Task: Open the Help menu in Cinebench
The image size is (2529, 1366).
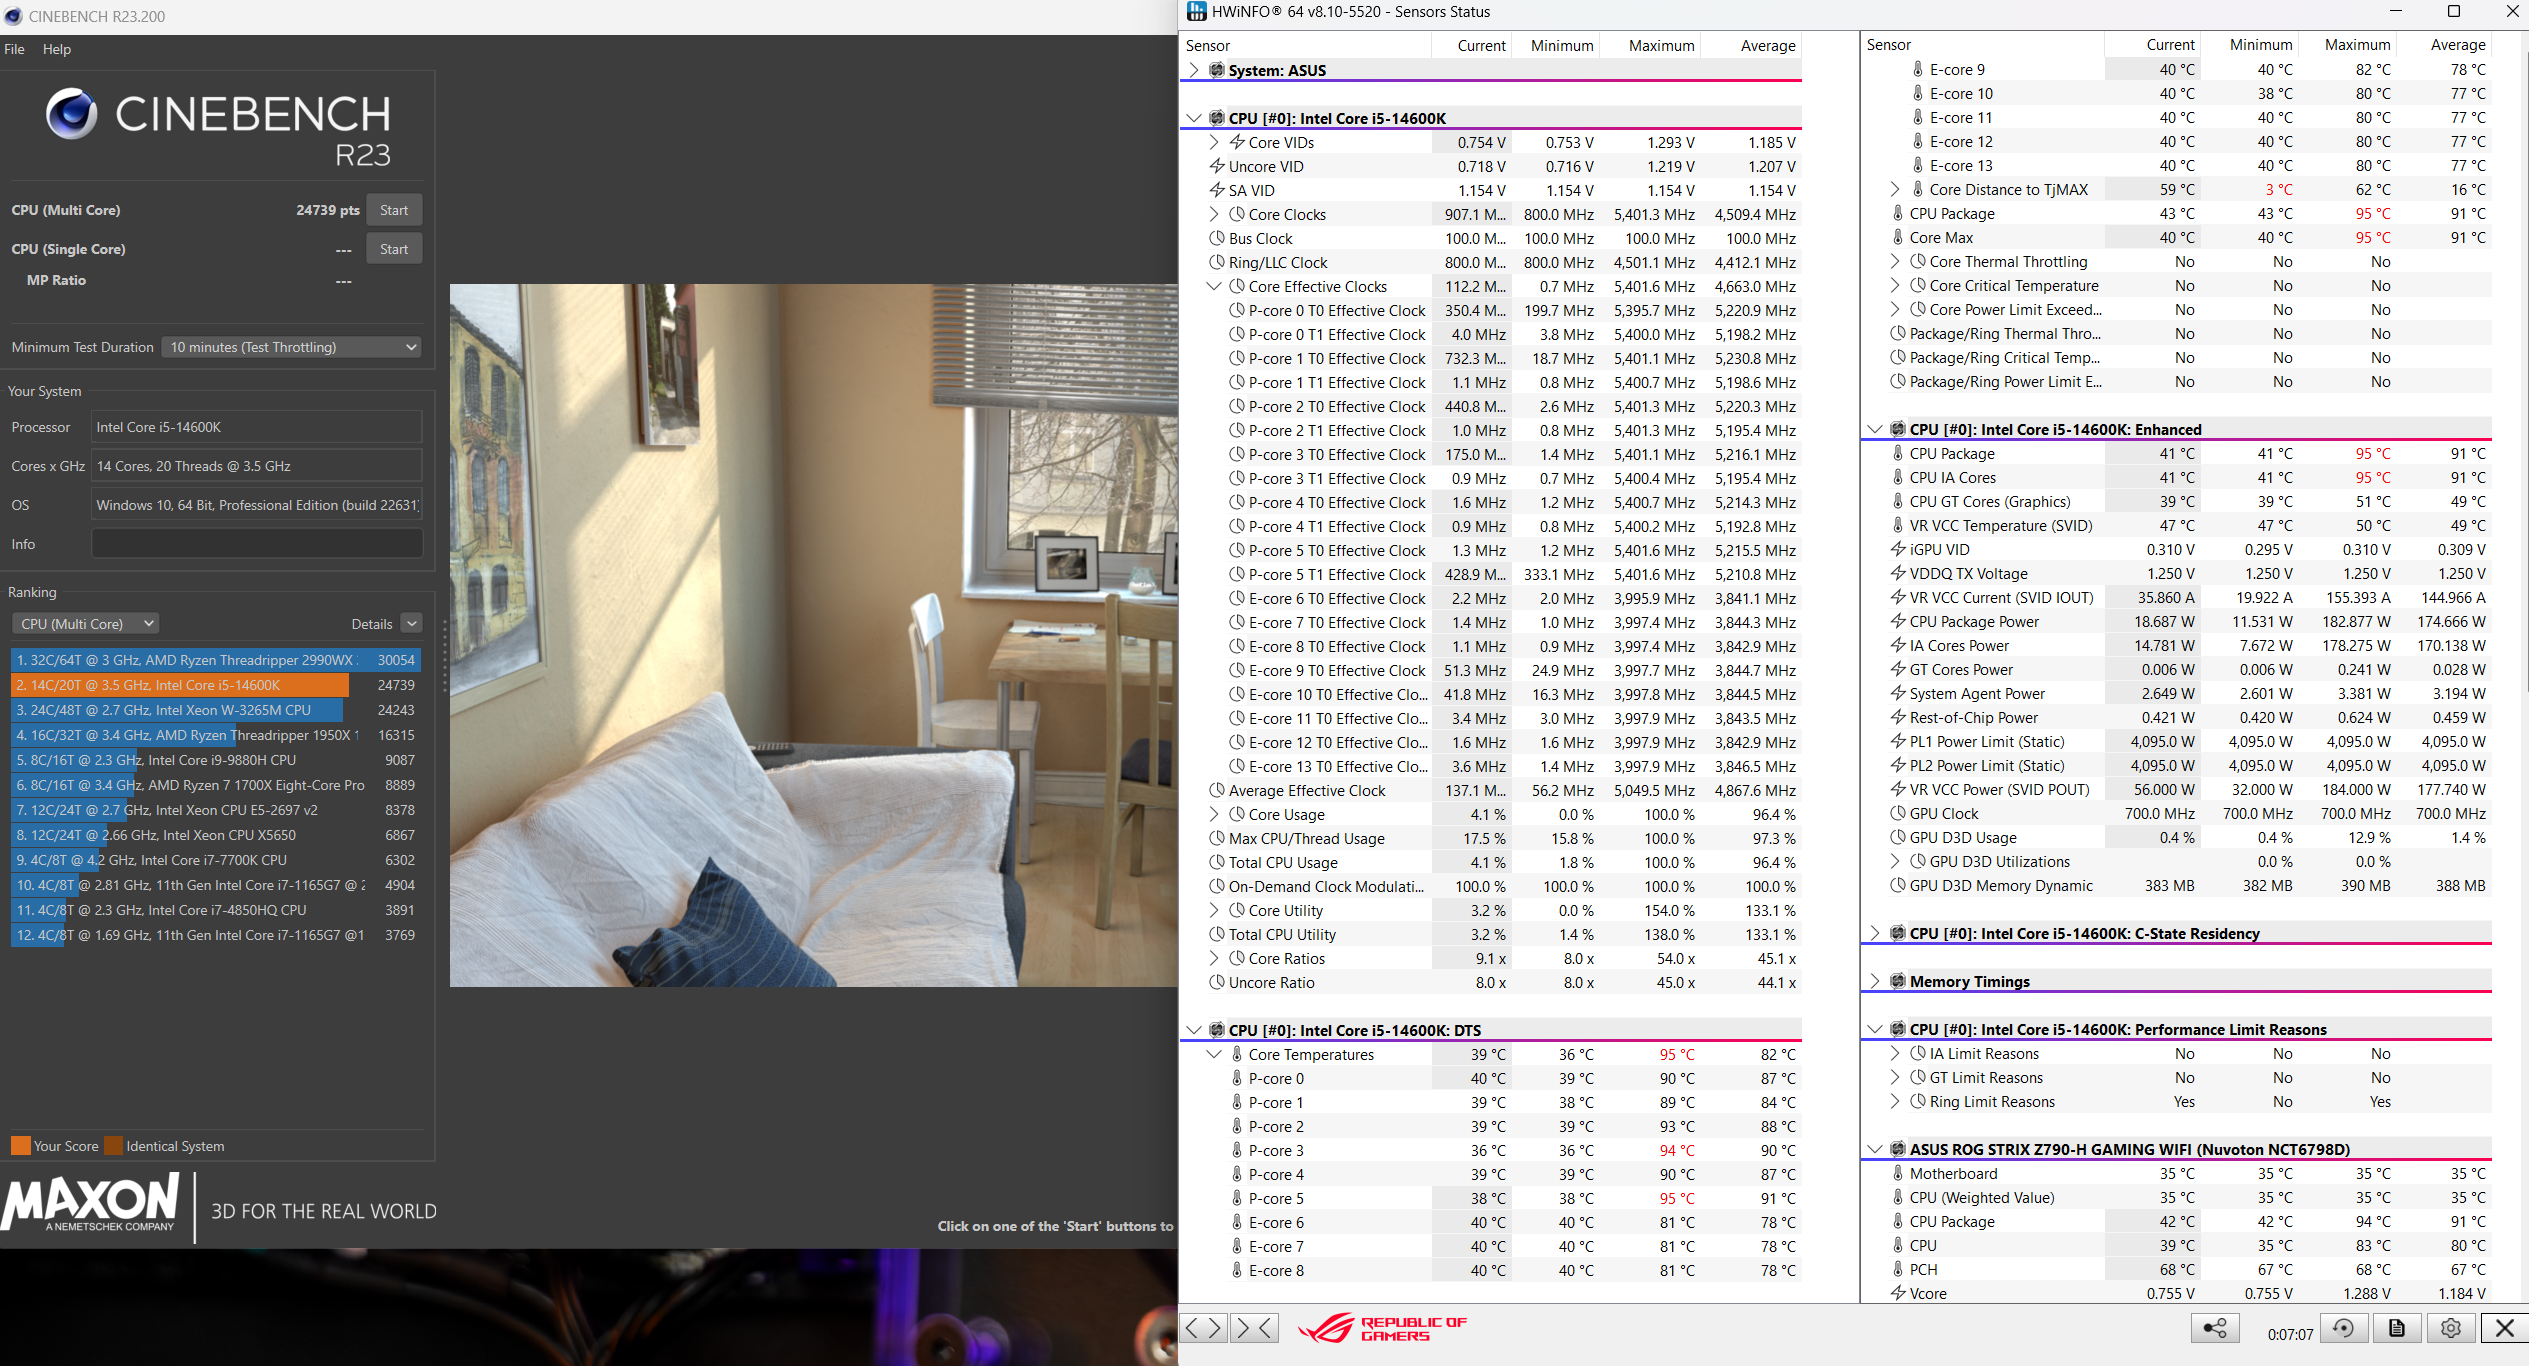Action: click(57, 49)
